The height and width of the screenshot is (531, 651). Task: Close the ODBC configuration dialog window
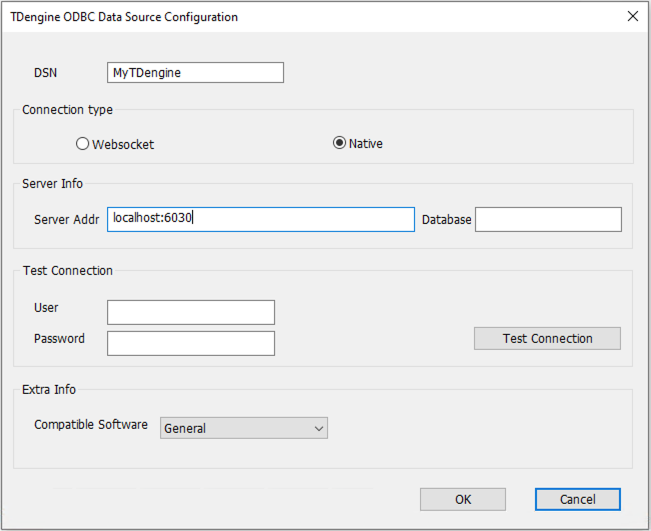click(x=631, y=17)
